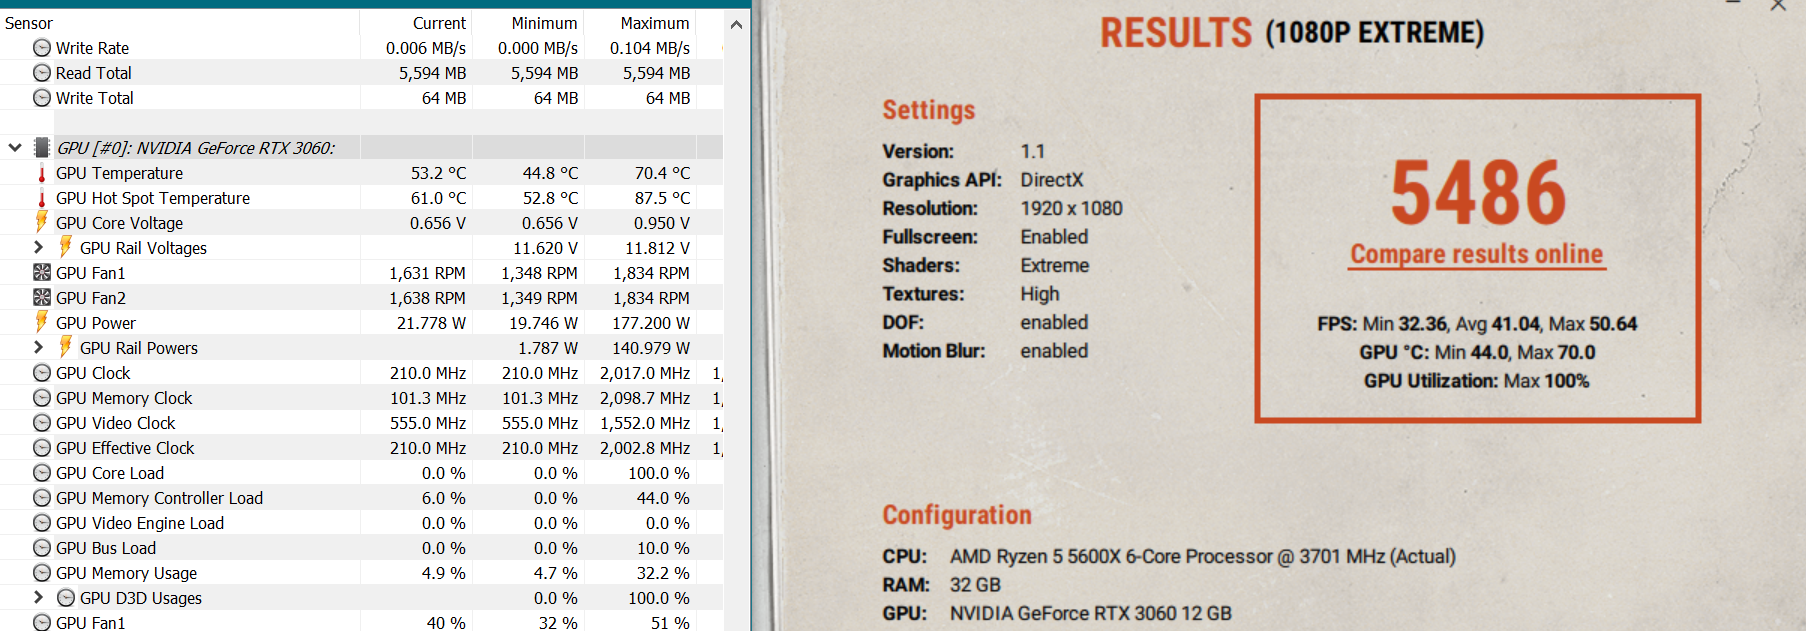Click the Sensor column header
Screen dimensions: 1806x631
[x=29, y=23]
